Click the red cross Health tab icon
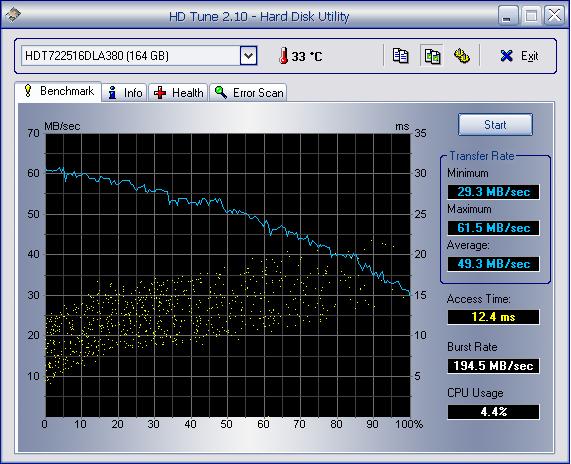This screenshot has width=571, height=464. coord(160,93)
